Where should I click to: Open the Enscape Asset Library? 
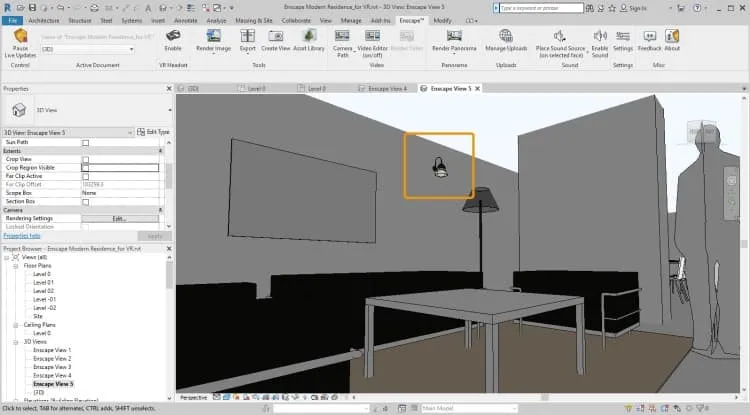tap(309, 36)
